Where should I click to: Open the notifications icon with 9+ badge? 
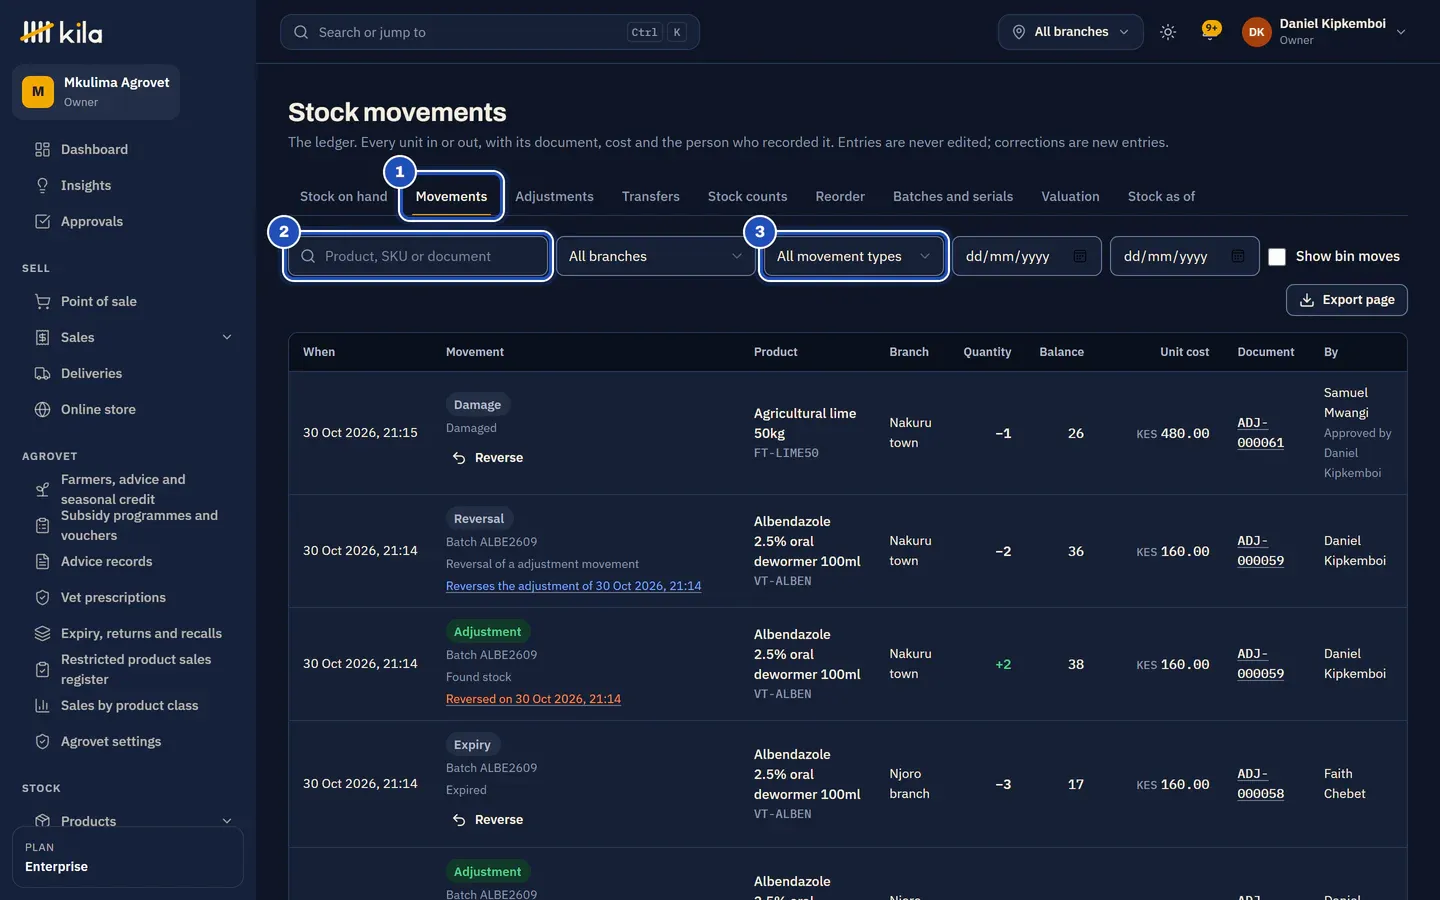pyautogui.click(x=1211, y=32)
